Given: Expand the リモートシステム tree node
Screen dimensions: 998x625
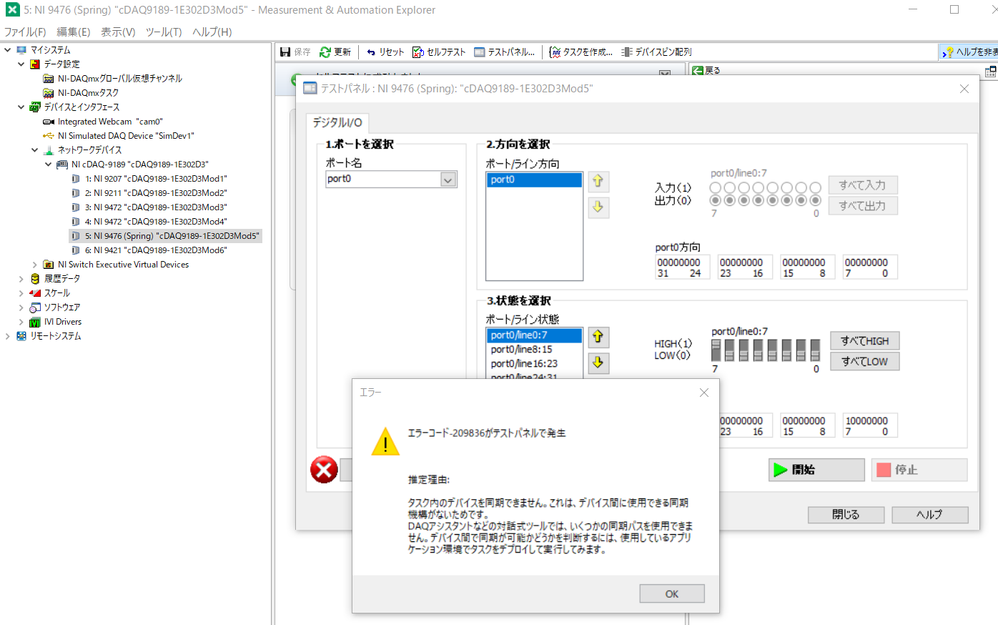Looking at the screenshot, I should (8, 336).
